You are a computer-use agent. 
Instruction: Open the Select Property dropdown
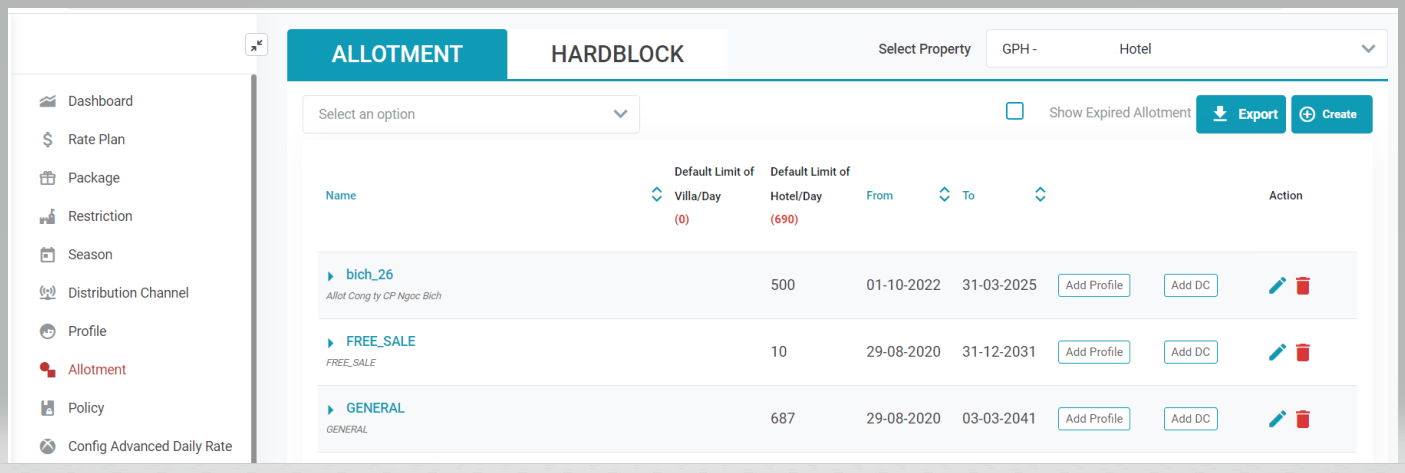click(x=1186, y=49)
